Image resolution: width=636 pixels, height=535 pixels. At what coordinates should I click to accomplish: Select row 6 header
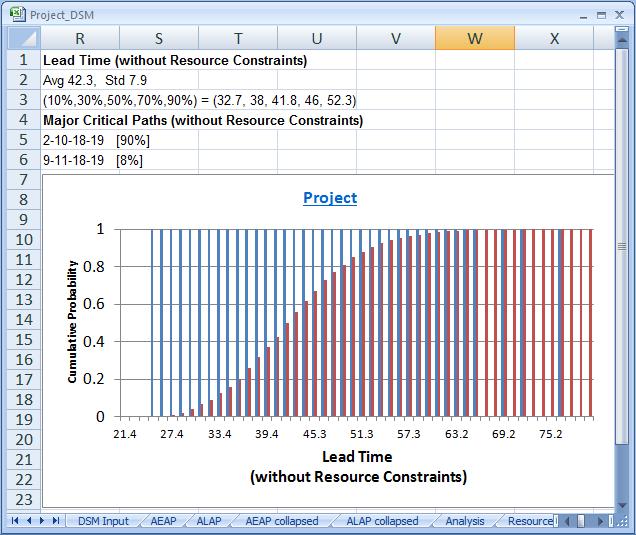tap(24, 160)
